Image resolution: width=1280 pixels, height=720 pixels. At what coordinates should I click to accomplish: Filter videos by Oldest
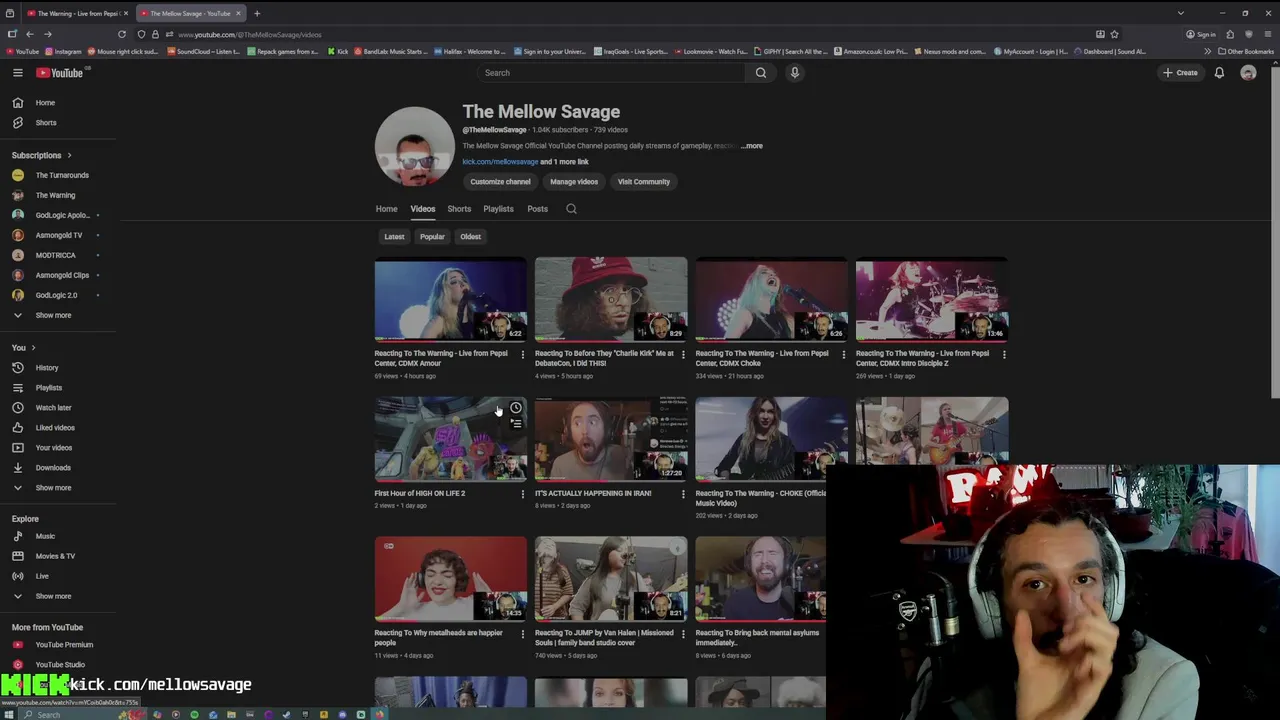click(470, 237)
